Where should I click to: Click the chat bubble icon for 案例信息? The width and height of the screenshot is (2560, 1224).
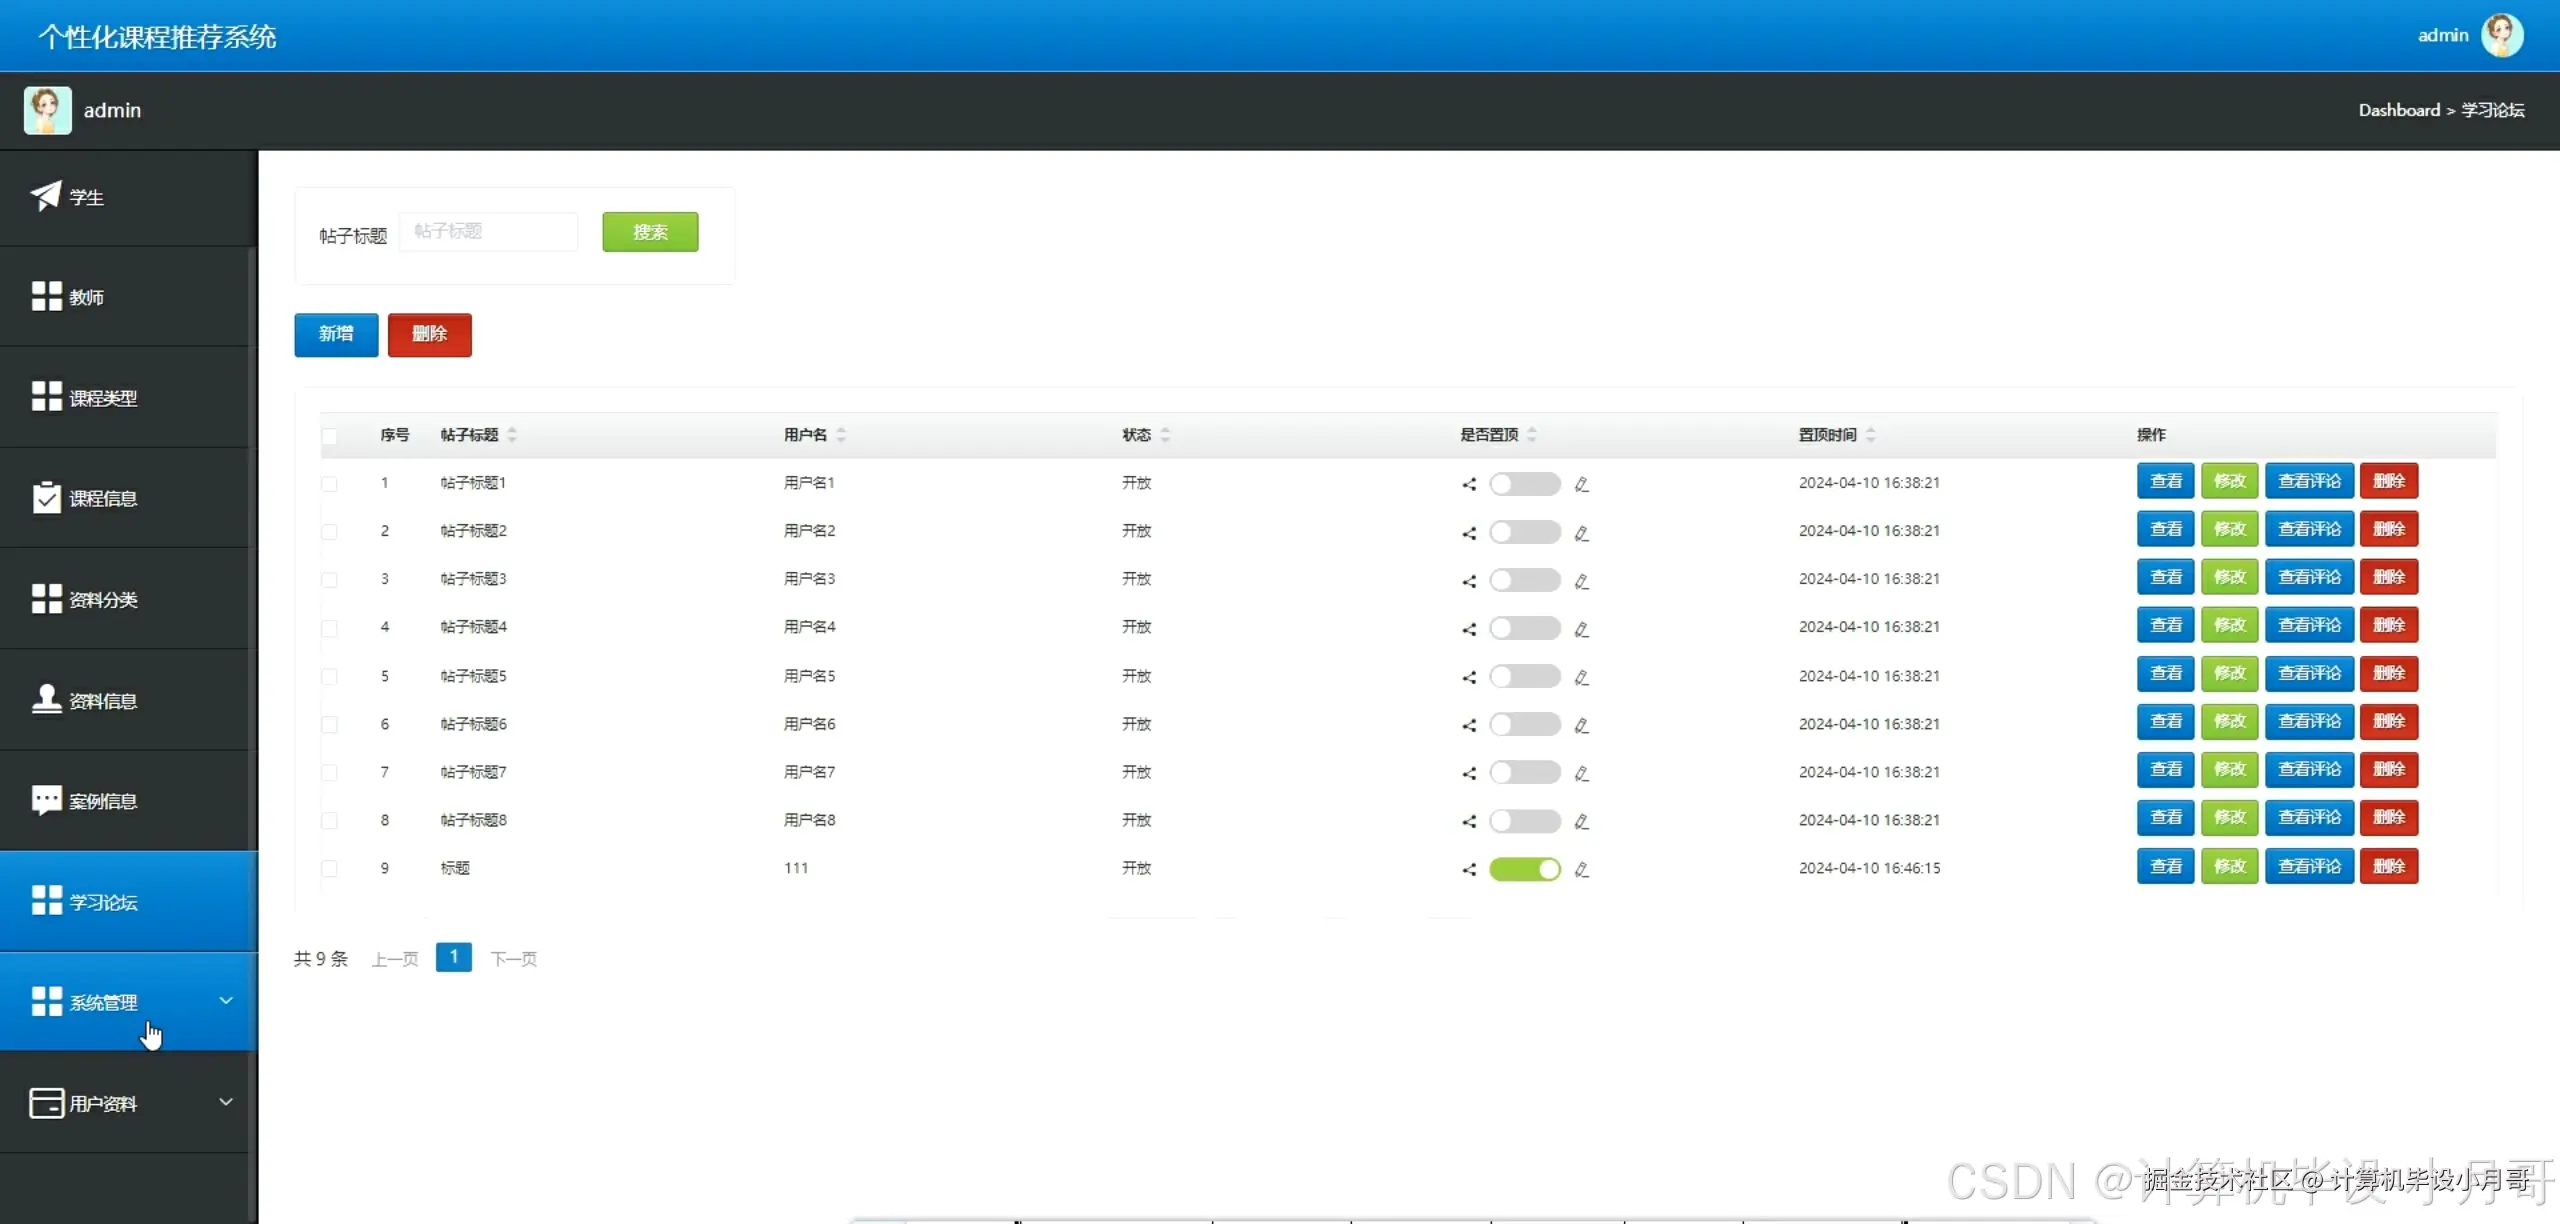click(46, 799)
